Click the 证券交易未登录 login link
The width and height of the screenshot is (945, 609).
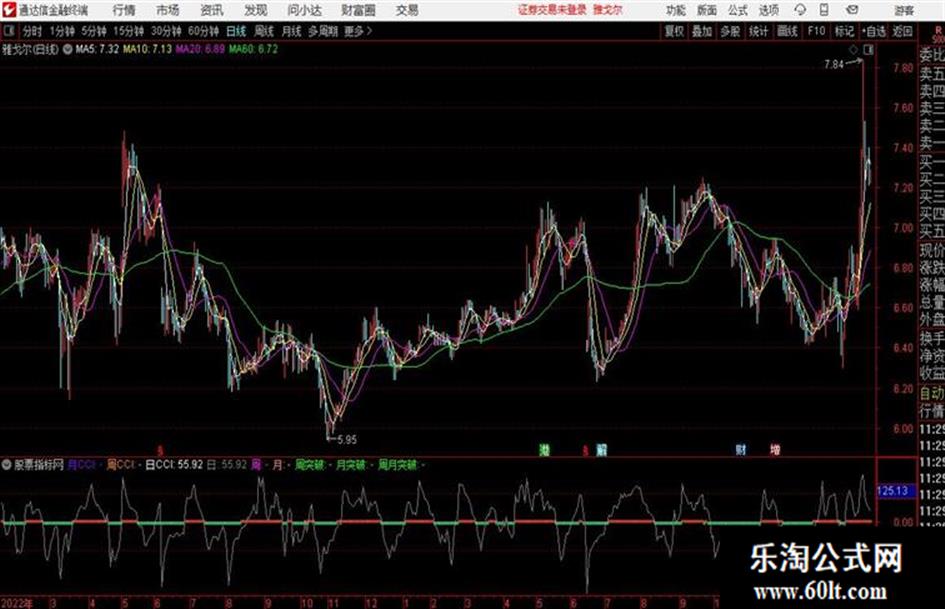(x=552, y=10)
